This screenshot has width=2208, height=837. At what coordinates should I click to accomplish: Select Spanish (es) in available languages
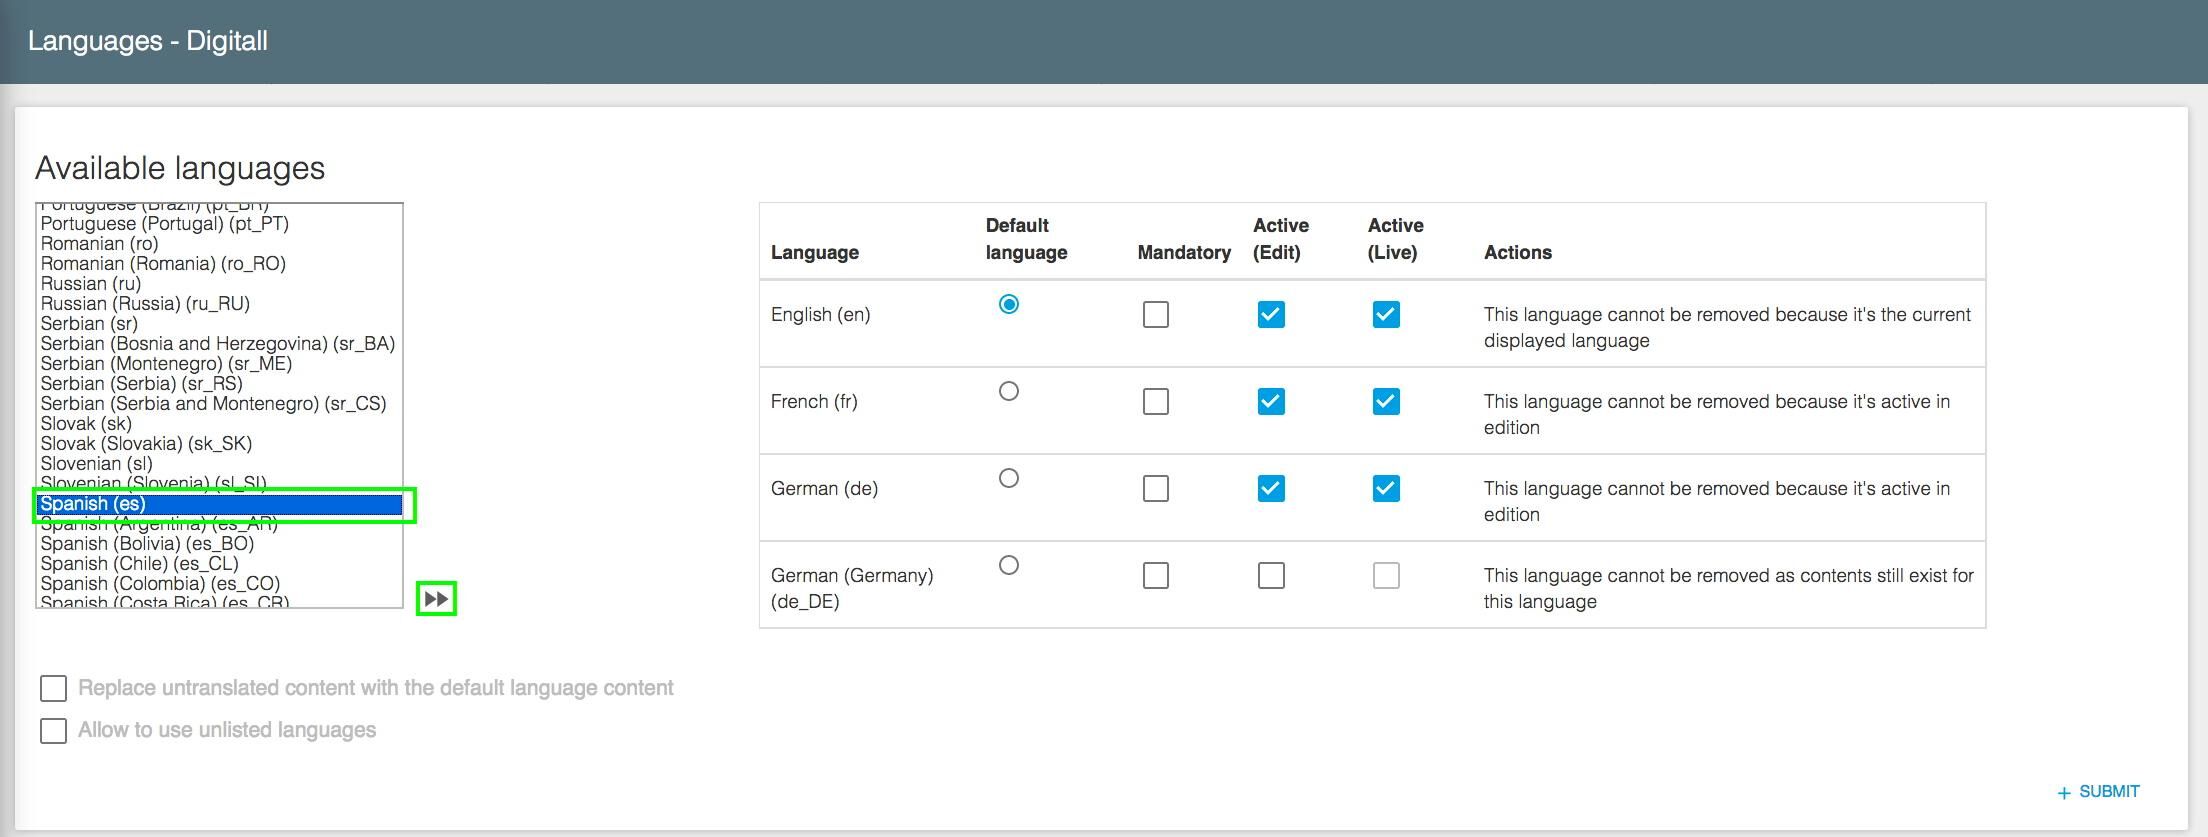220,504
